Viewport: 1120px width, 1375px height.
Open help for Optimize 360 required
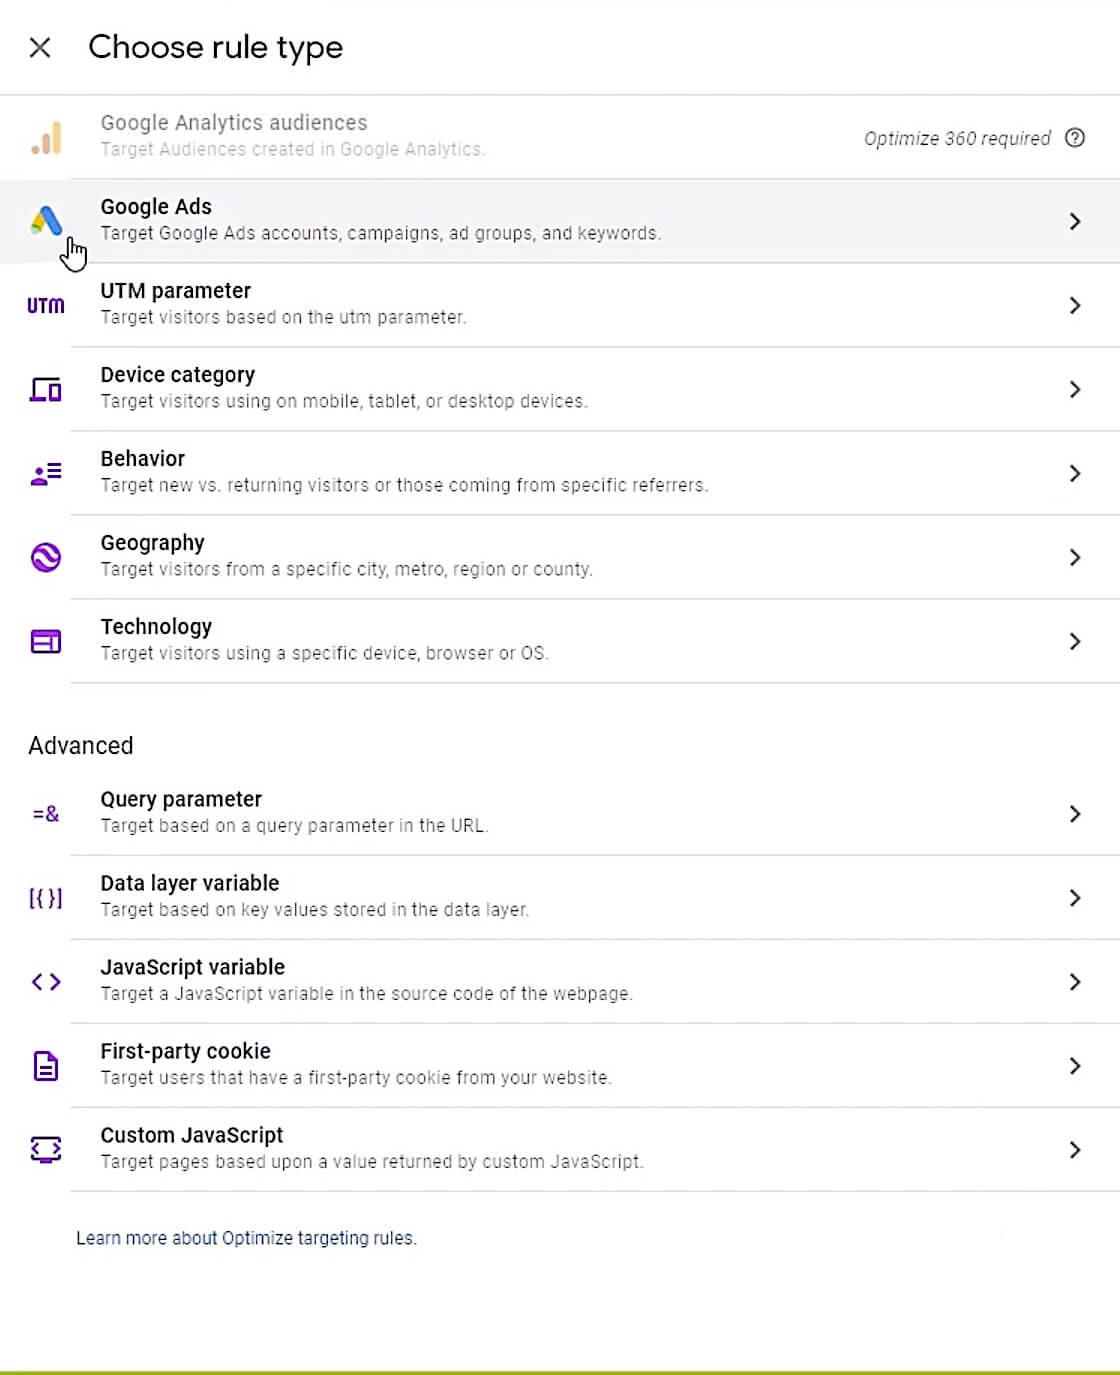tap(1075, 138)
